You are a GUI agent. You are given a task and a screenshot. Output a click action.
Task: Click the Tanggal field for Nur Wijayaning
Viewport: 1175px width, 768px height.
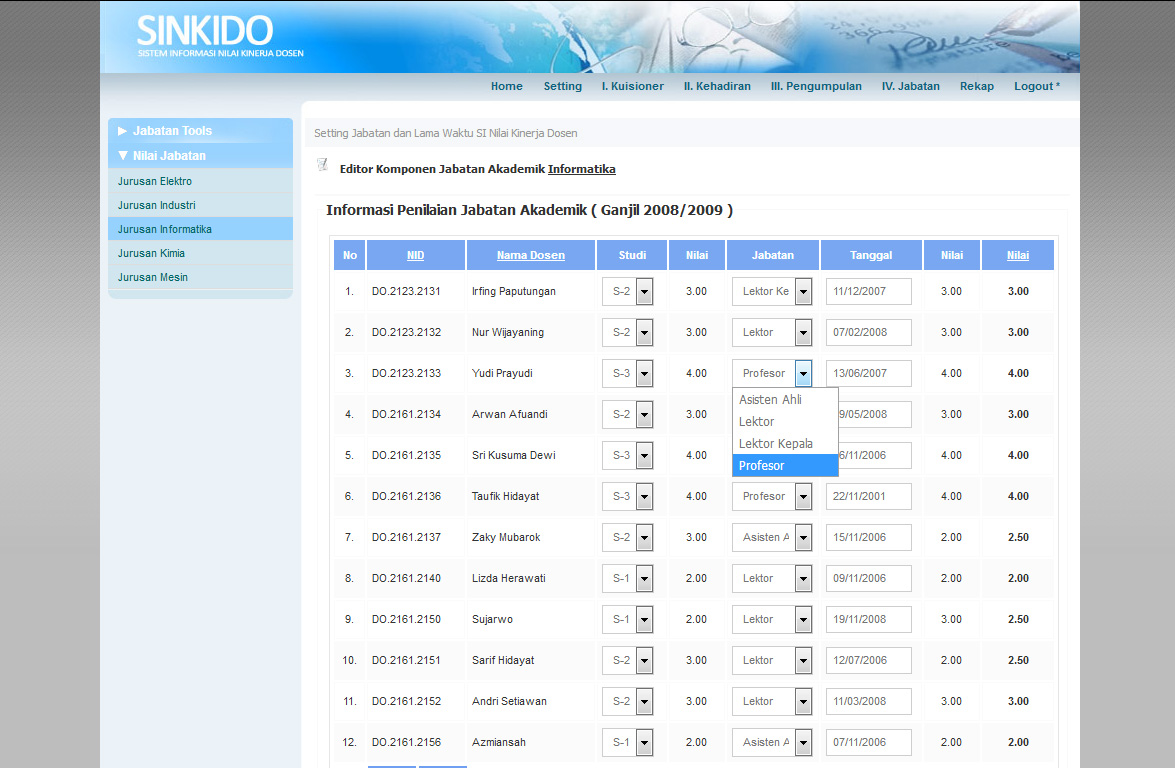pyautogui.click(x=868, y=333)
